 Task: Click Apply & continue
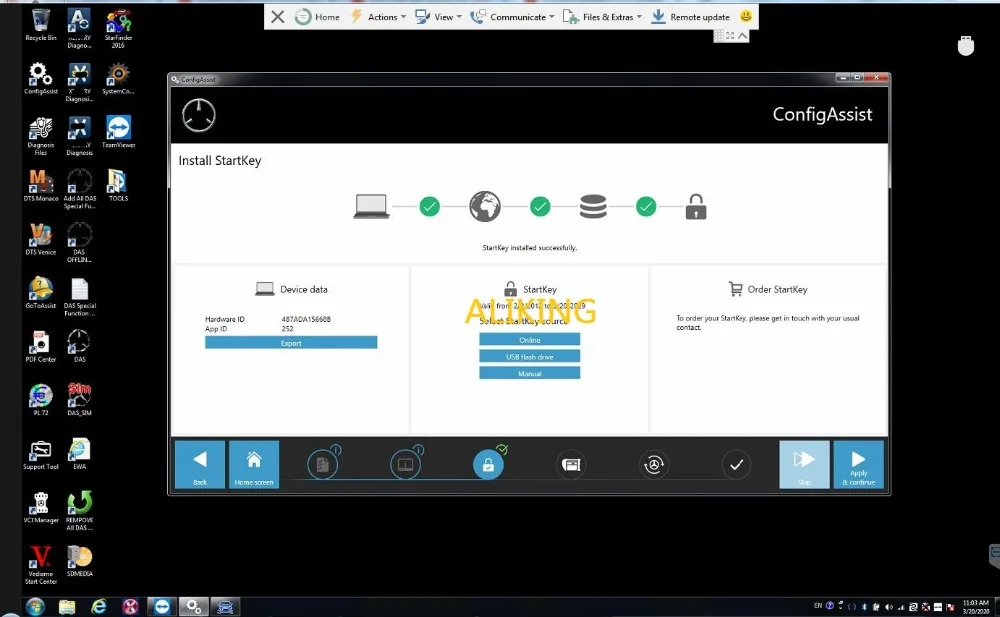tap(858, 465)
